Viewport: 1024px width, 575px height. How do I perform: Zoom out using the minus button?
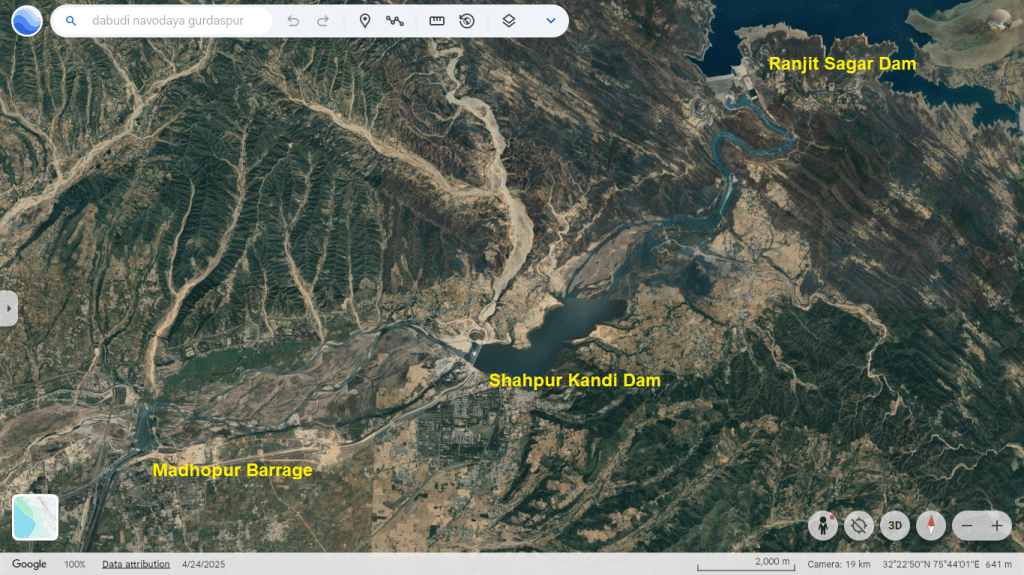(966, 525)
